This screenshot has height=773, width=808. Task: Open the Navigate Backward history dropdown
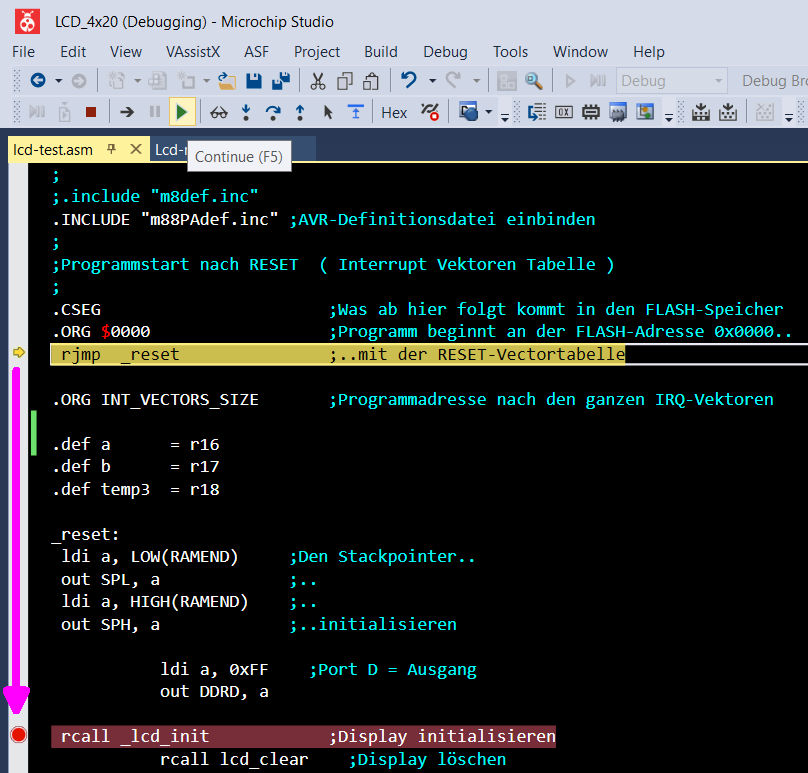(58, 81)
